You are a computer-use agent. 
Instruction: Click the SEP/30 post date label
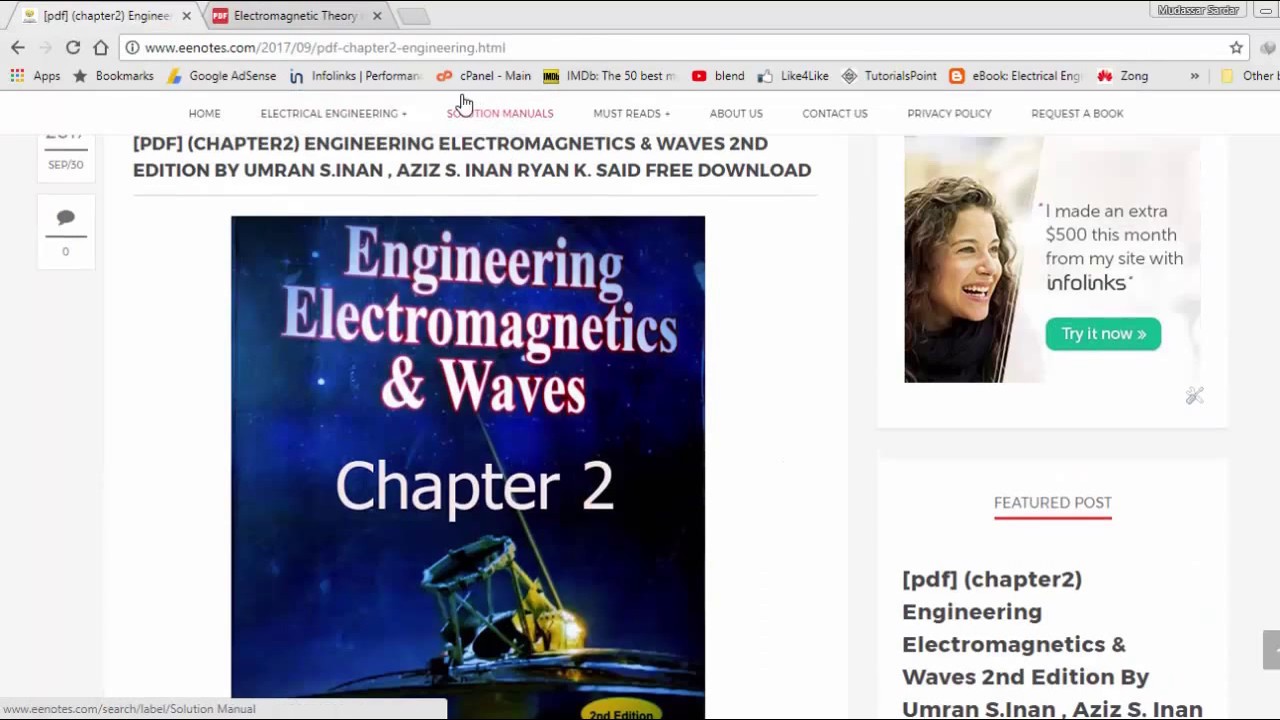pyautogui.click(x=66, y=165)
